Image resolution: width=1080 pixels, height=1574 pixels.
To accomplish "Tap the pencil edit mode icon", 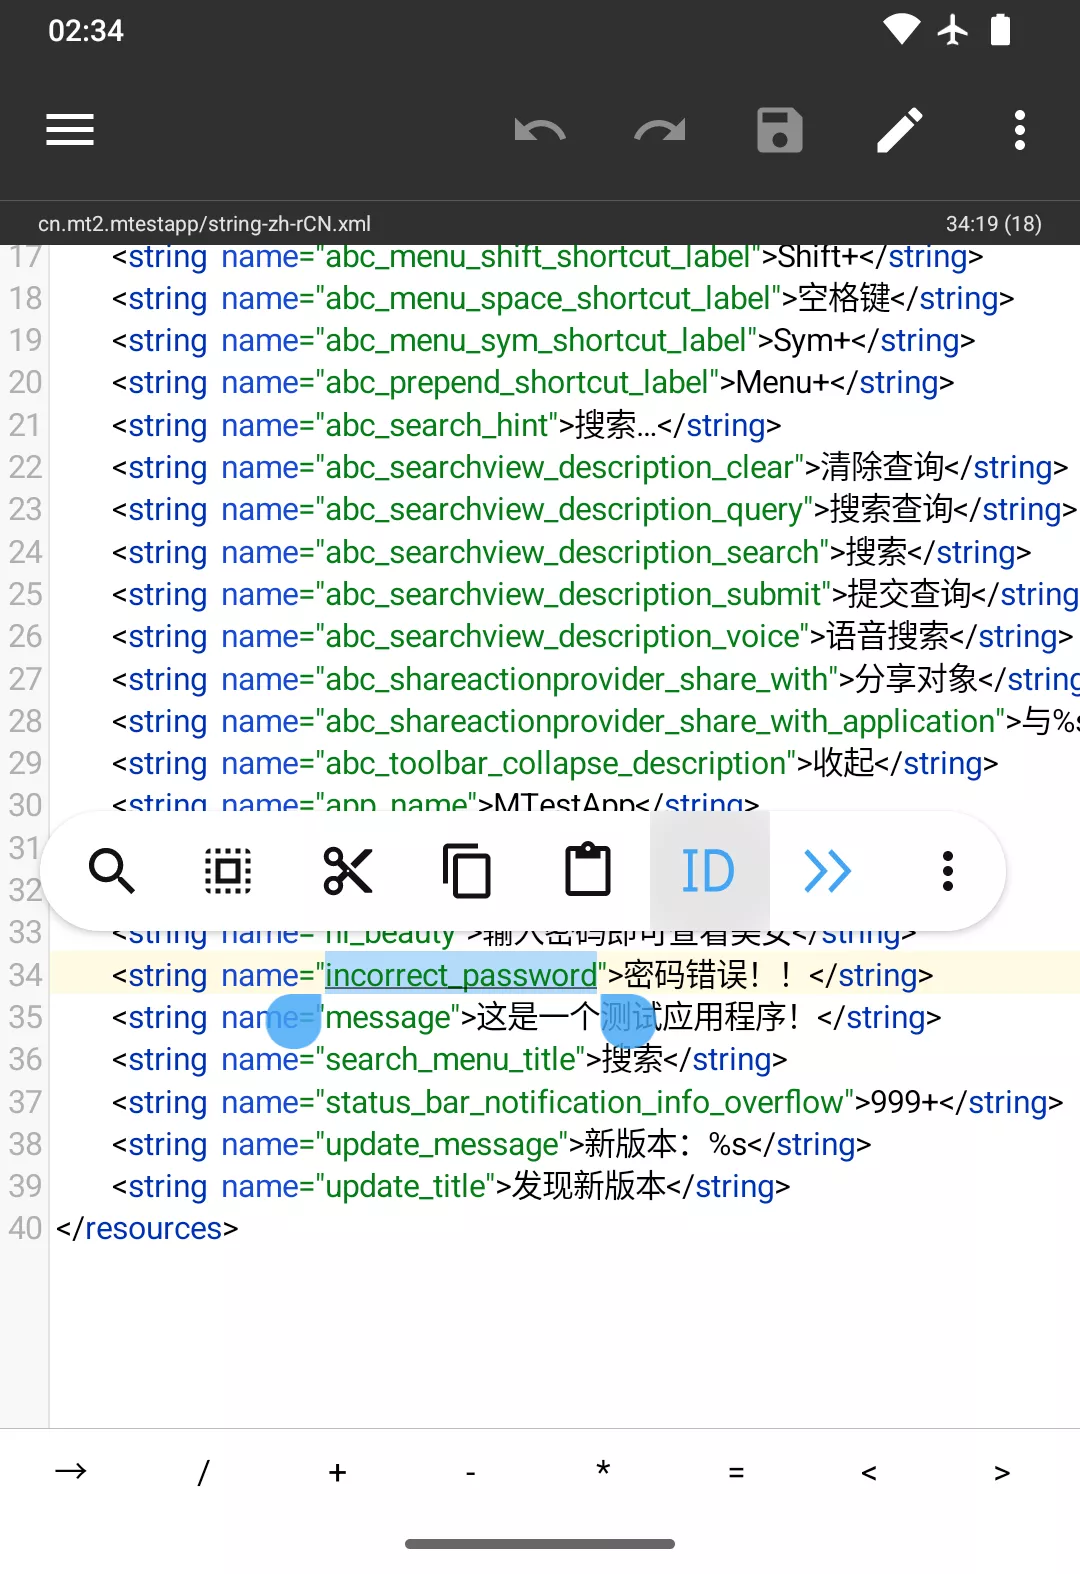I will [900, 130].
